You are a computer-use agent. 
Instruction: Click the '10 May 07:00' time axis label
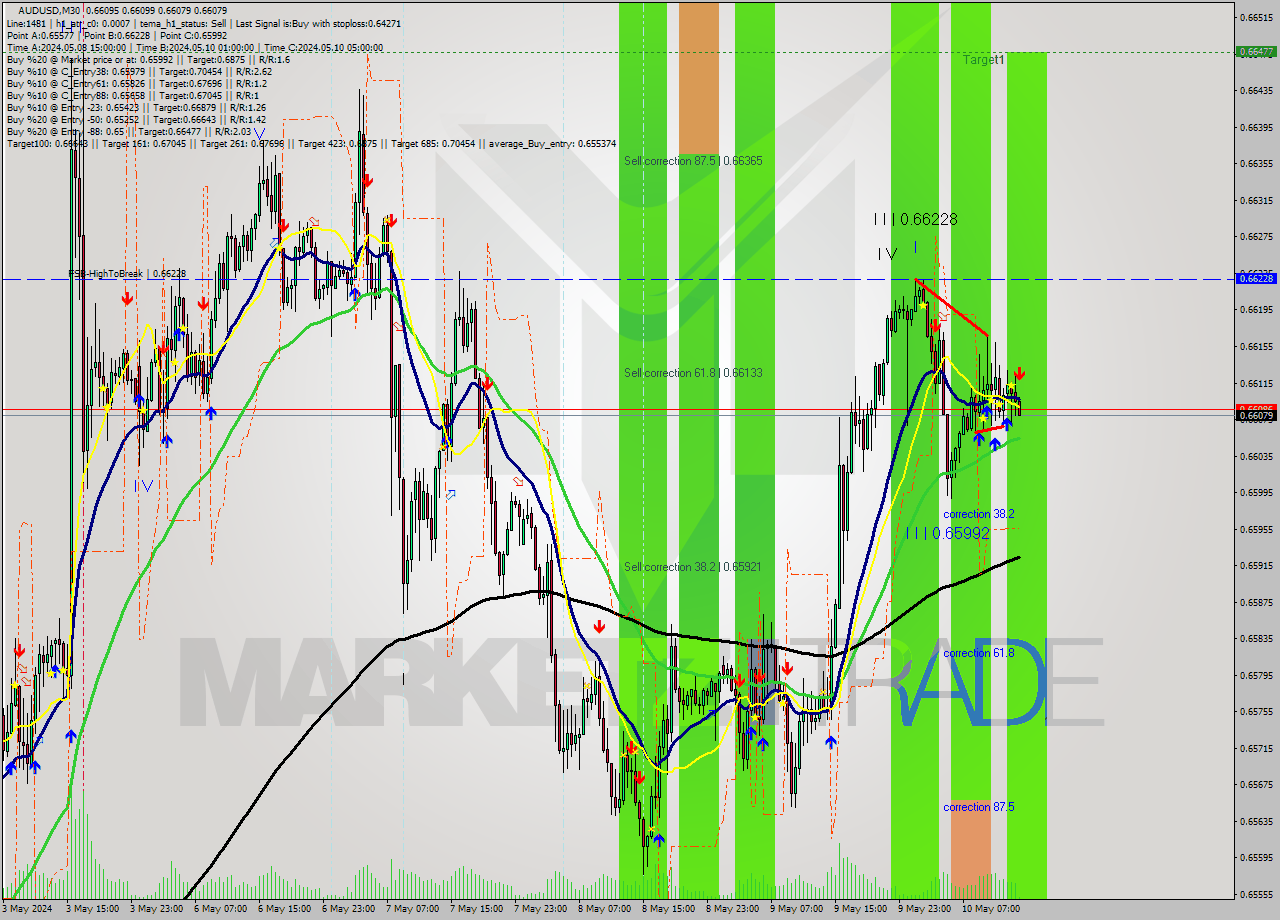coord(989,908)
